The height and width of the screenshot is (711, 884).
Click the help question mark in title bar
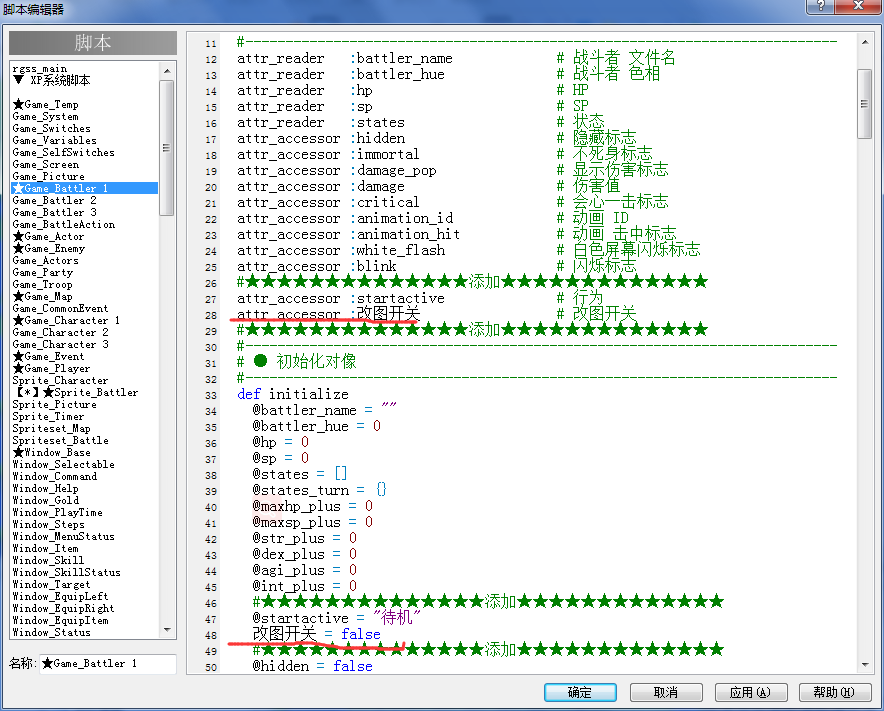coord(821,6)
